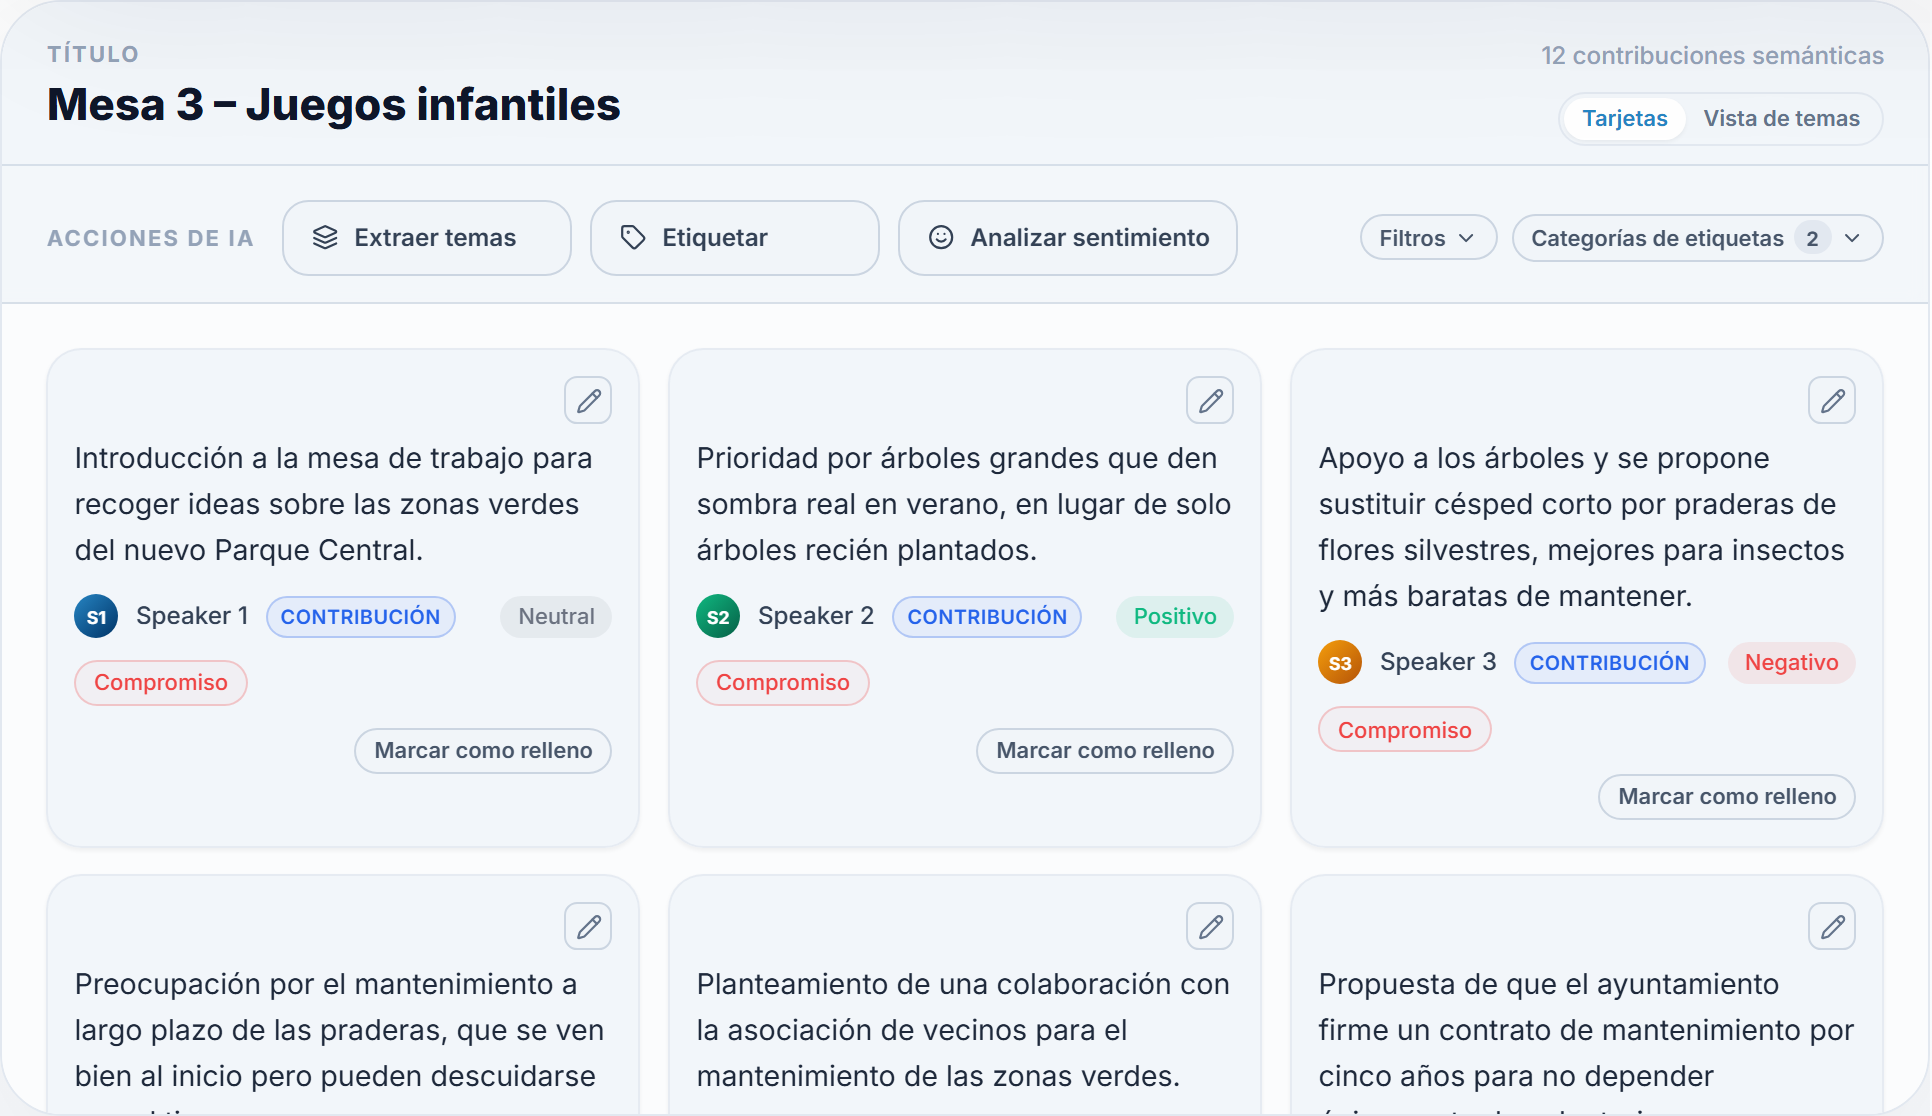Open the Filtros dropdown

pyautogui.click(x=1428, y=238)
